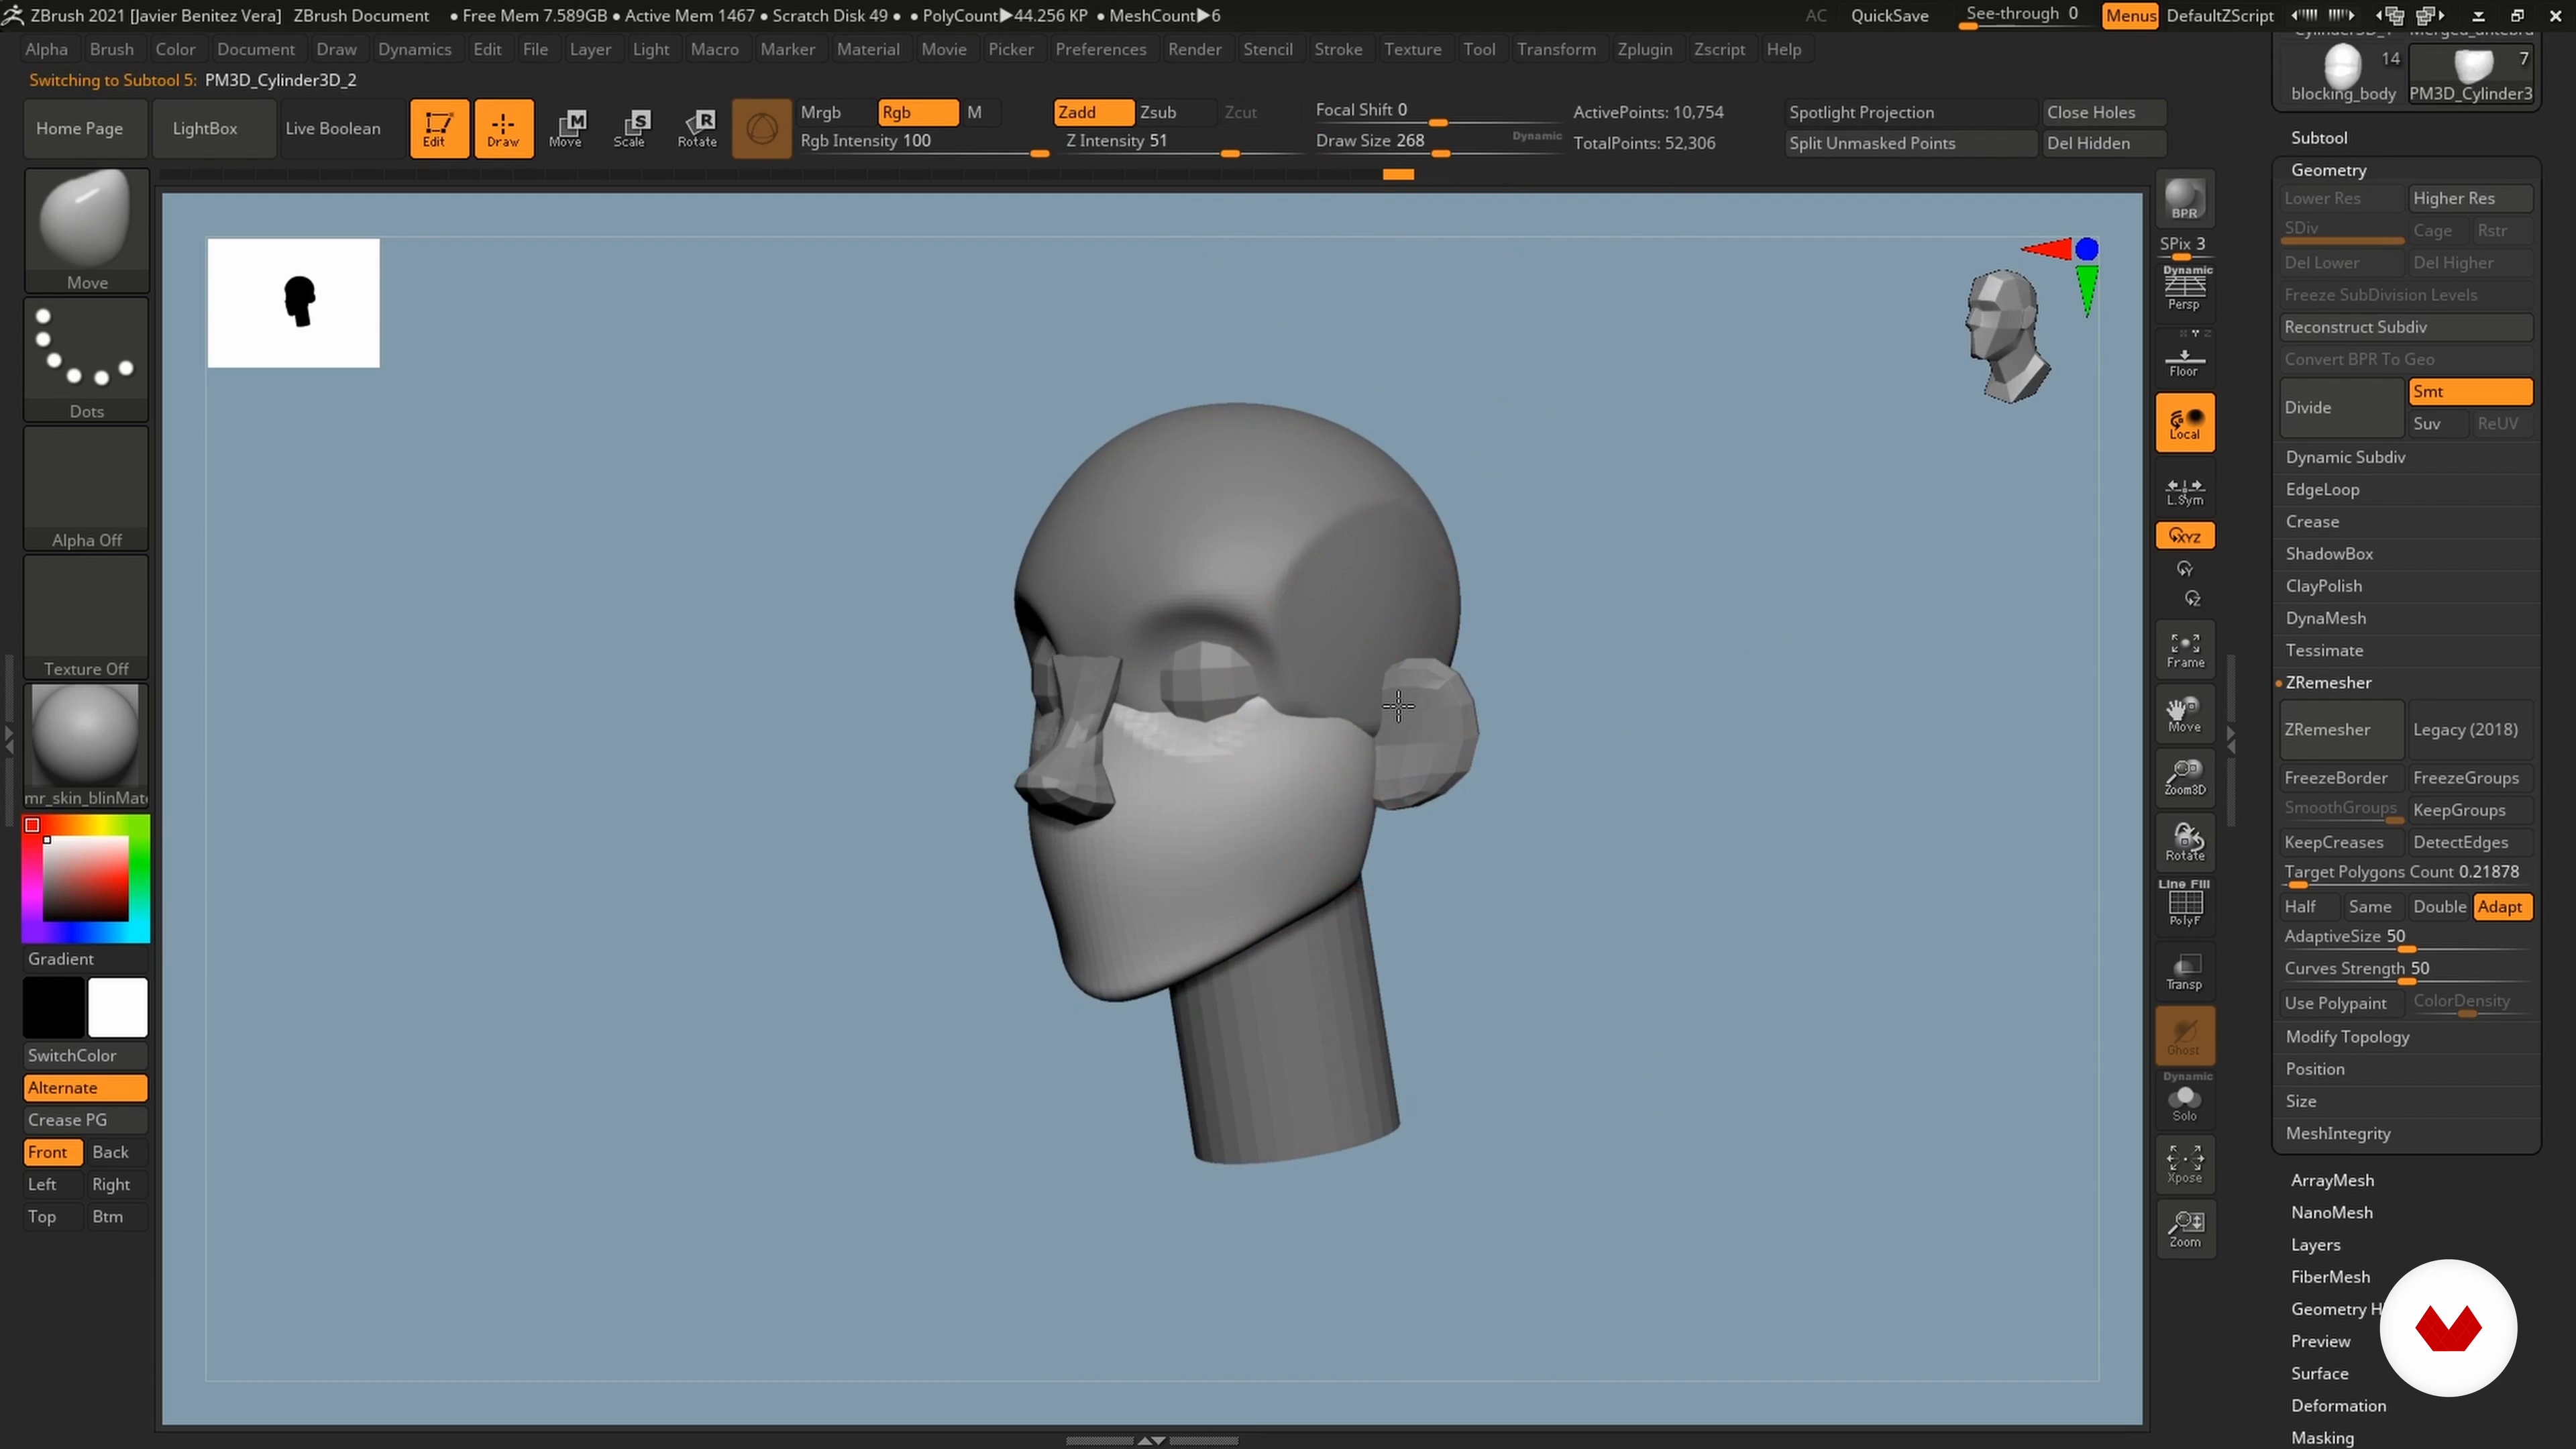
Task: Toggle the Alternate color button
Action: pyautogui.click(x=85, y=1088)
